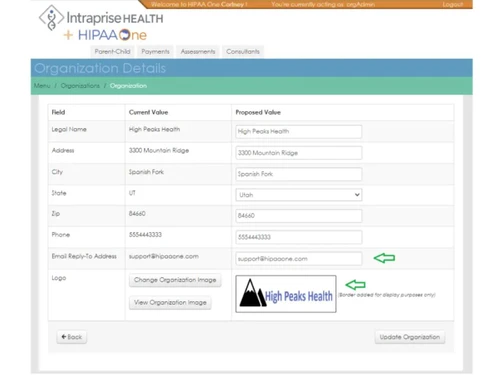Image resolution: width=500 pixels, height=375 pixels.
Task: Select current state value UT
Action: (x=132, y=193)
